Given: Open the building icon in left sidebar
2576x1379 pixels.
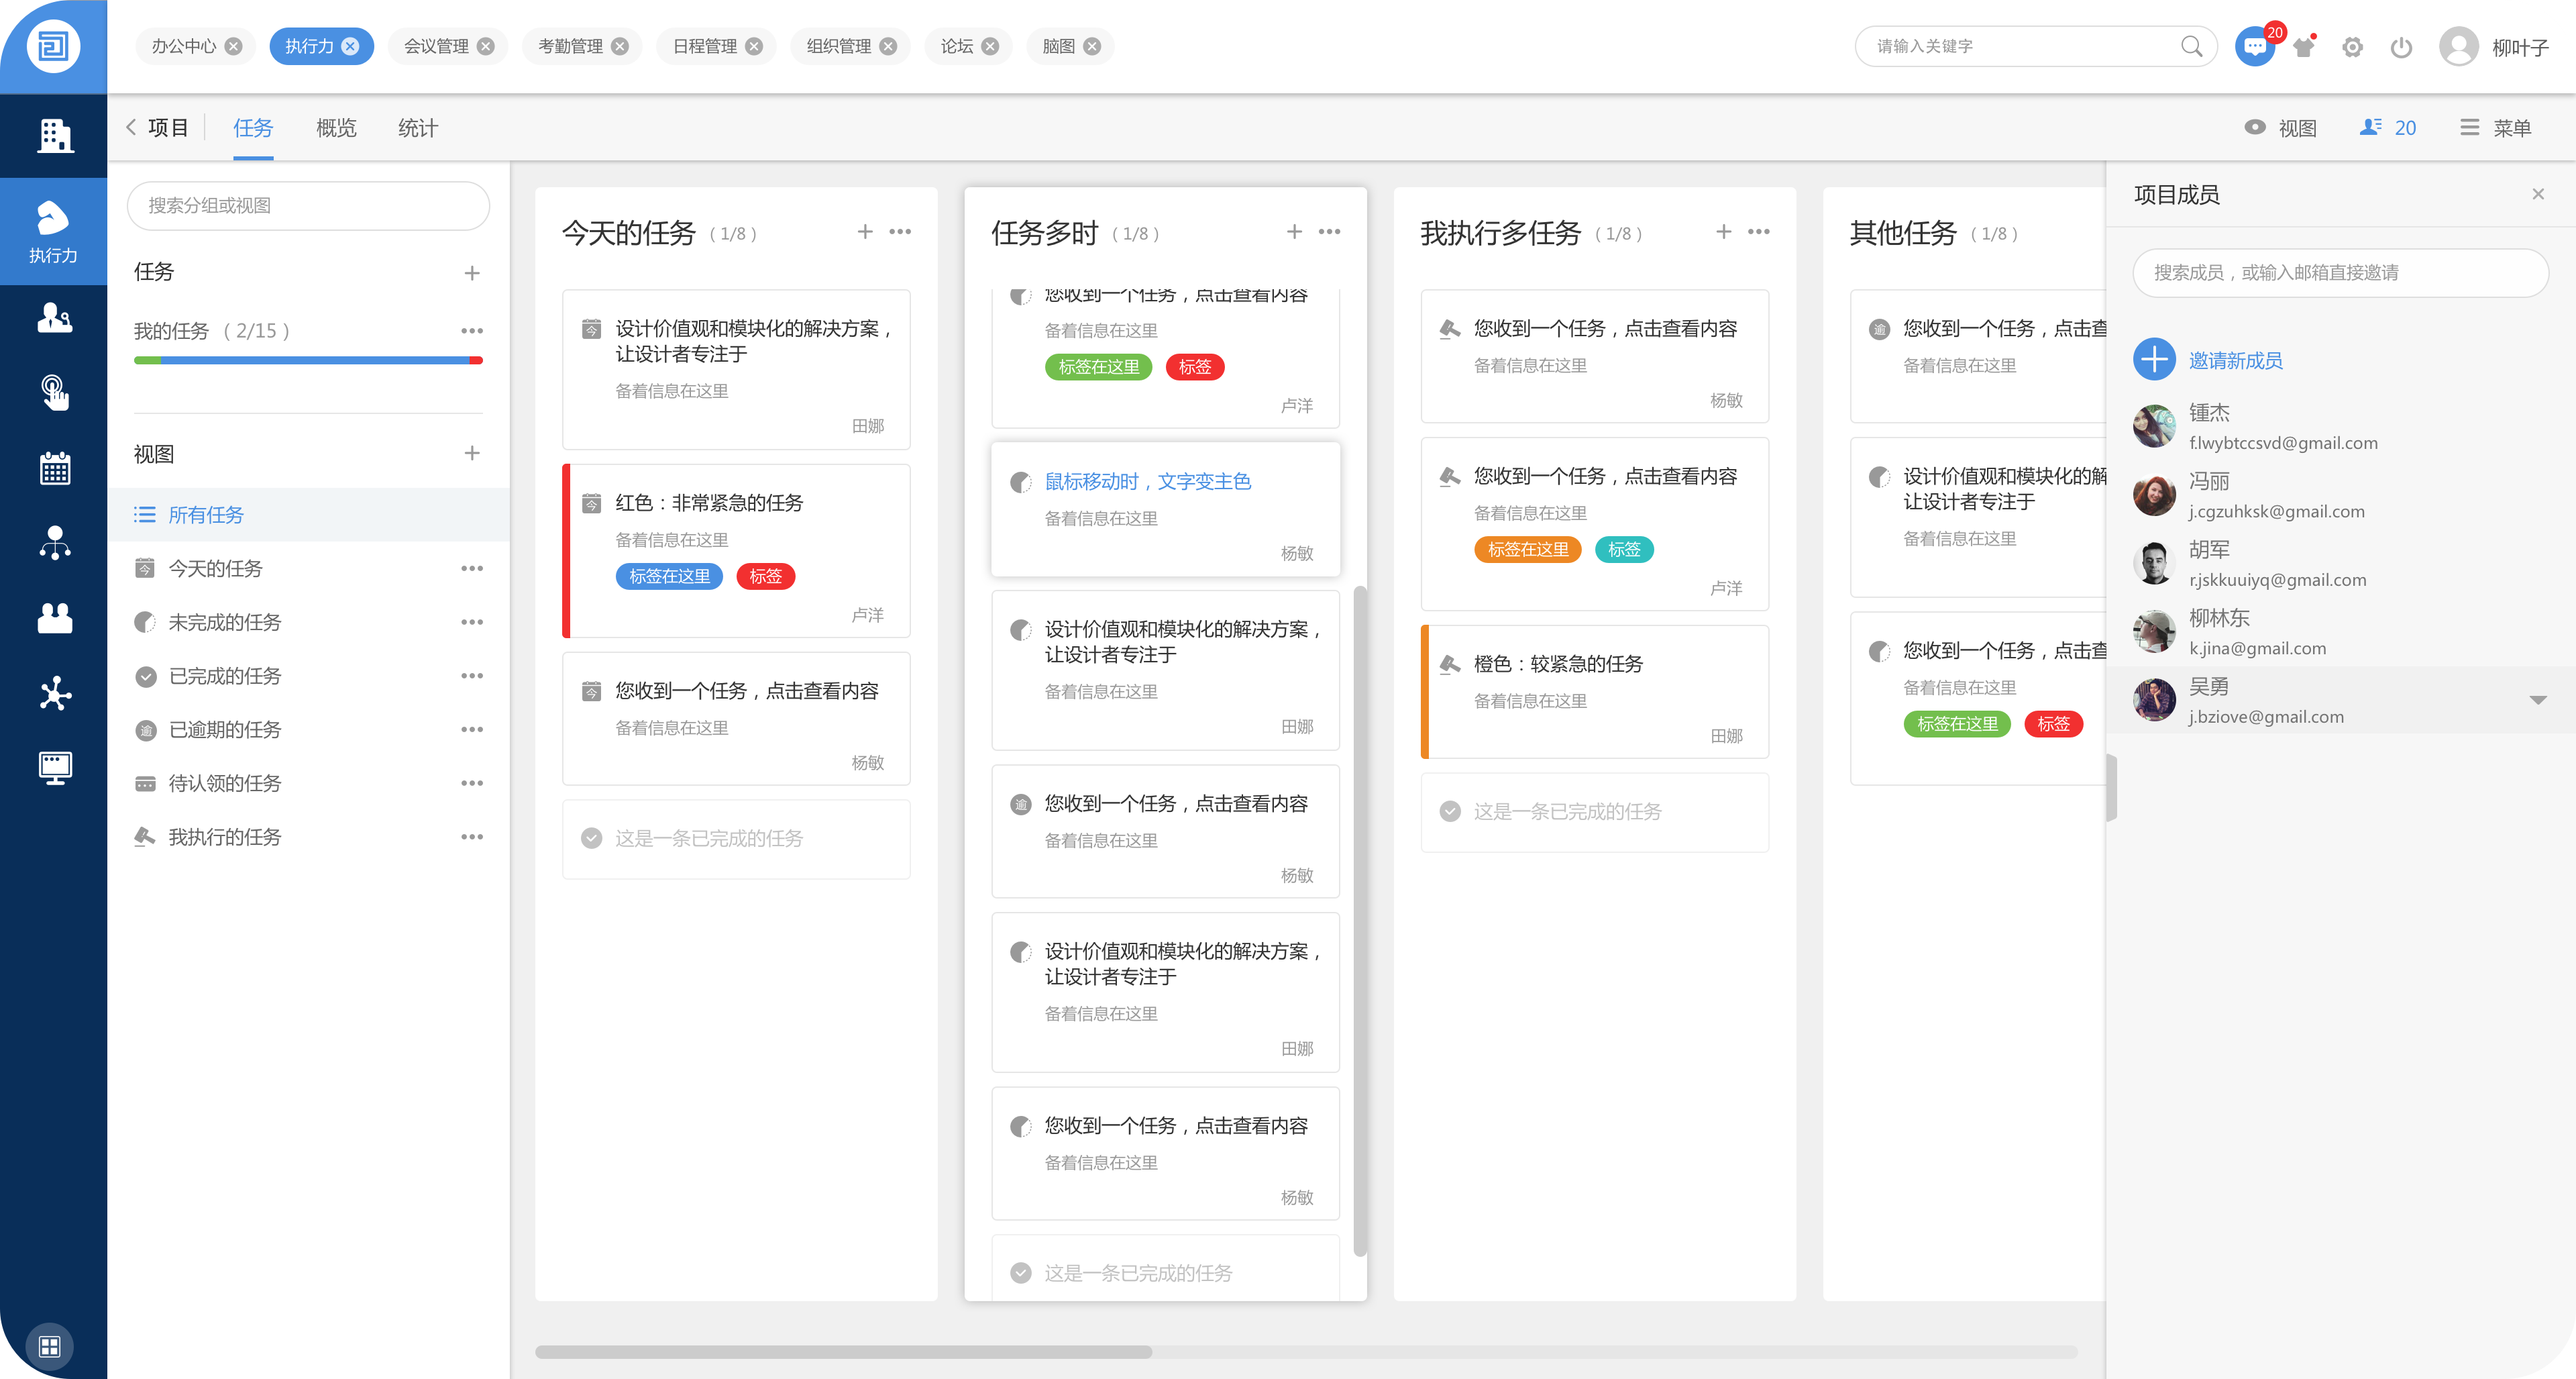Looking at the screenshot, I should 55,135.
